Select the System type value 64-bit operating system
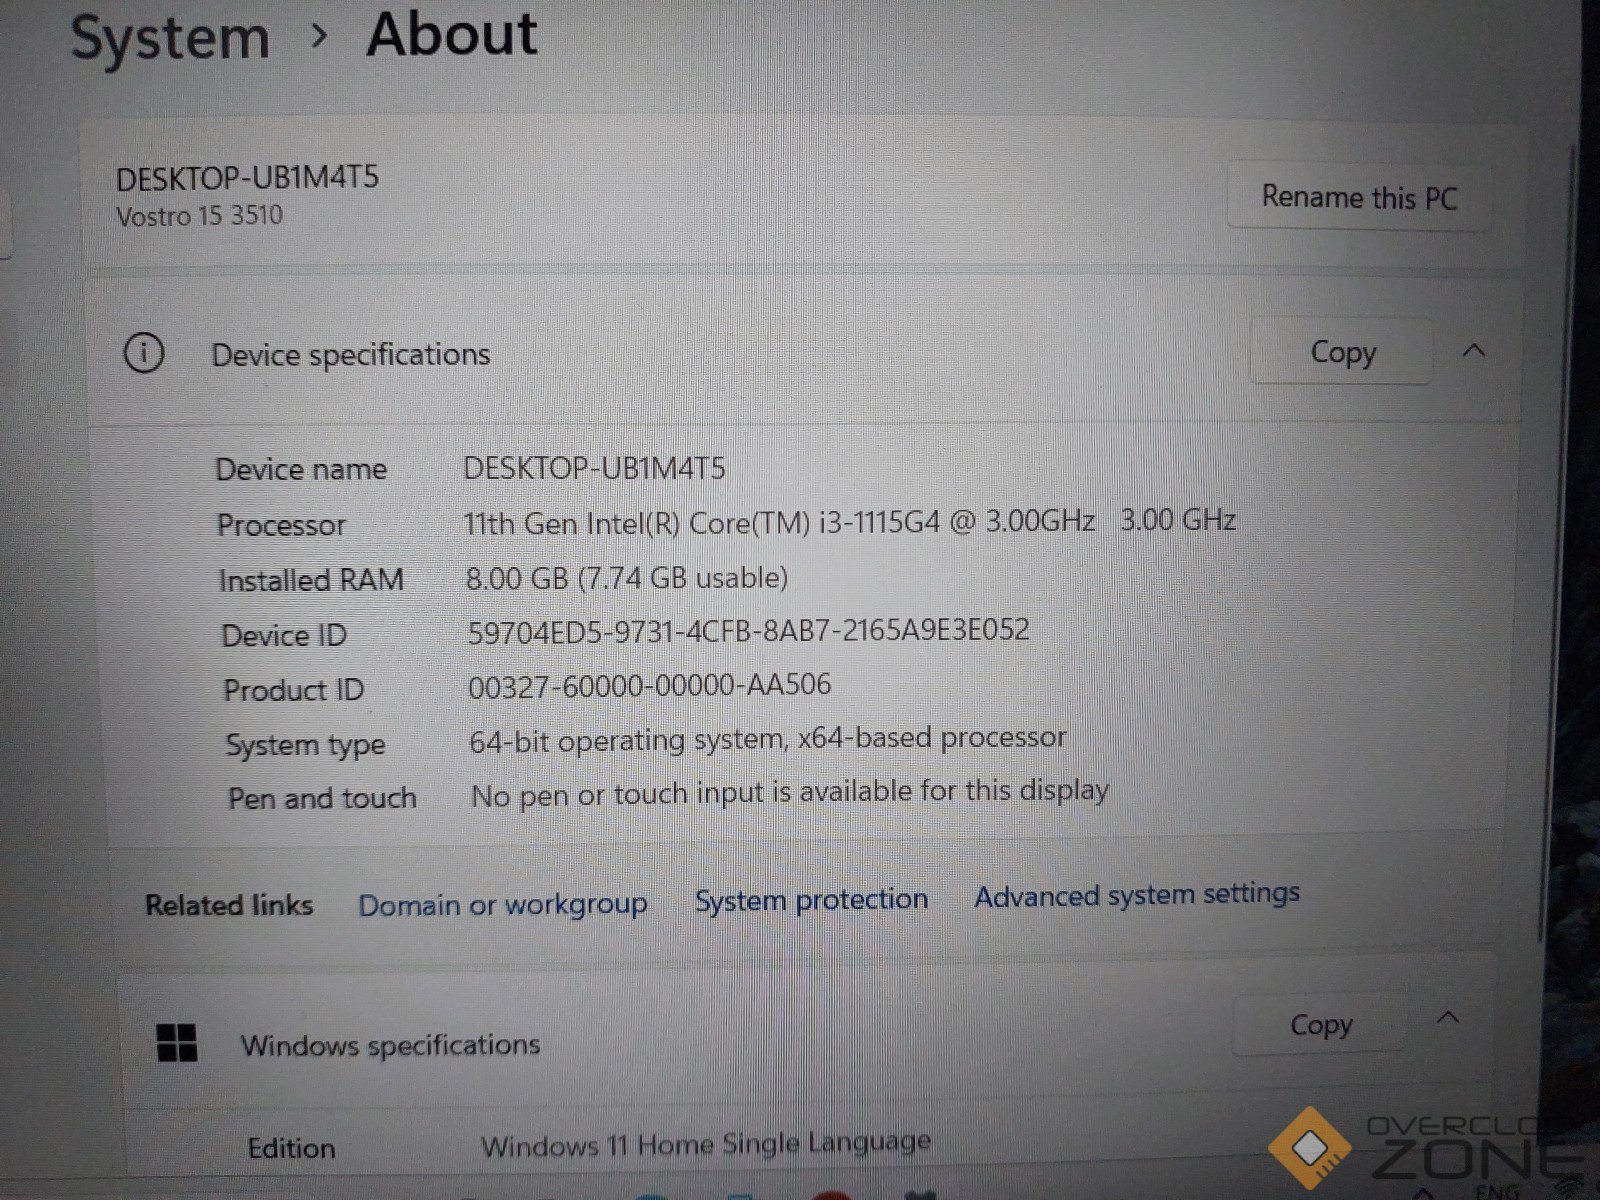The image size is (1600, 1200). (767, 740)
